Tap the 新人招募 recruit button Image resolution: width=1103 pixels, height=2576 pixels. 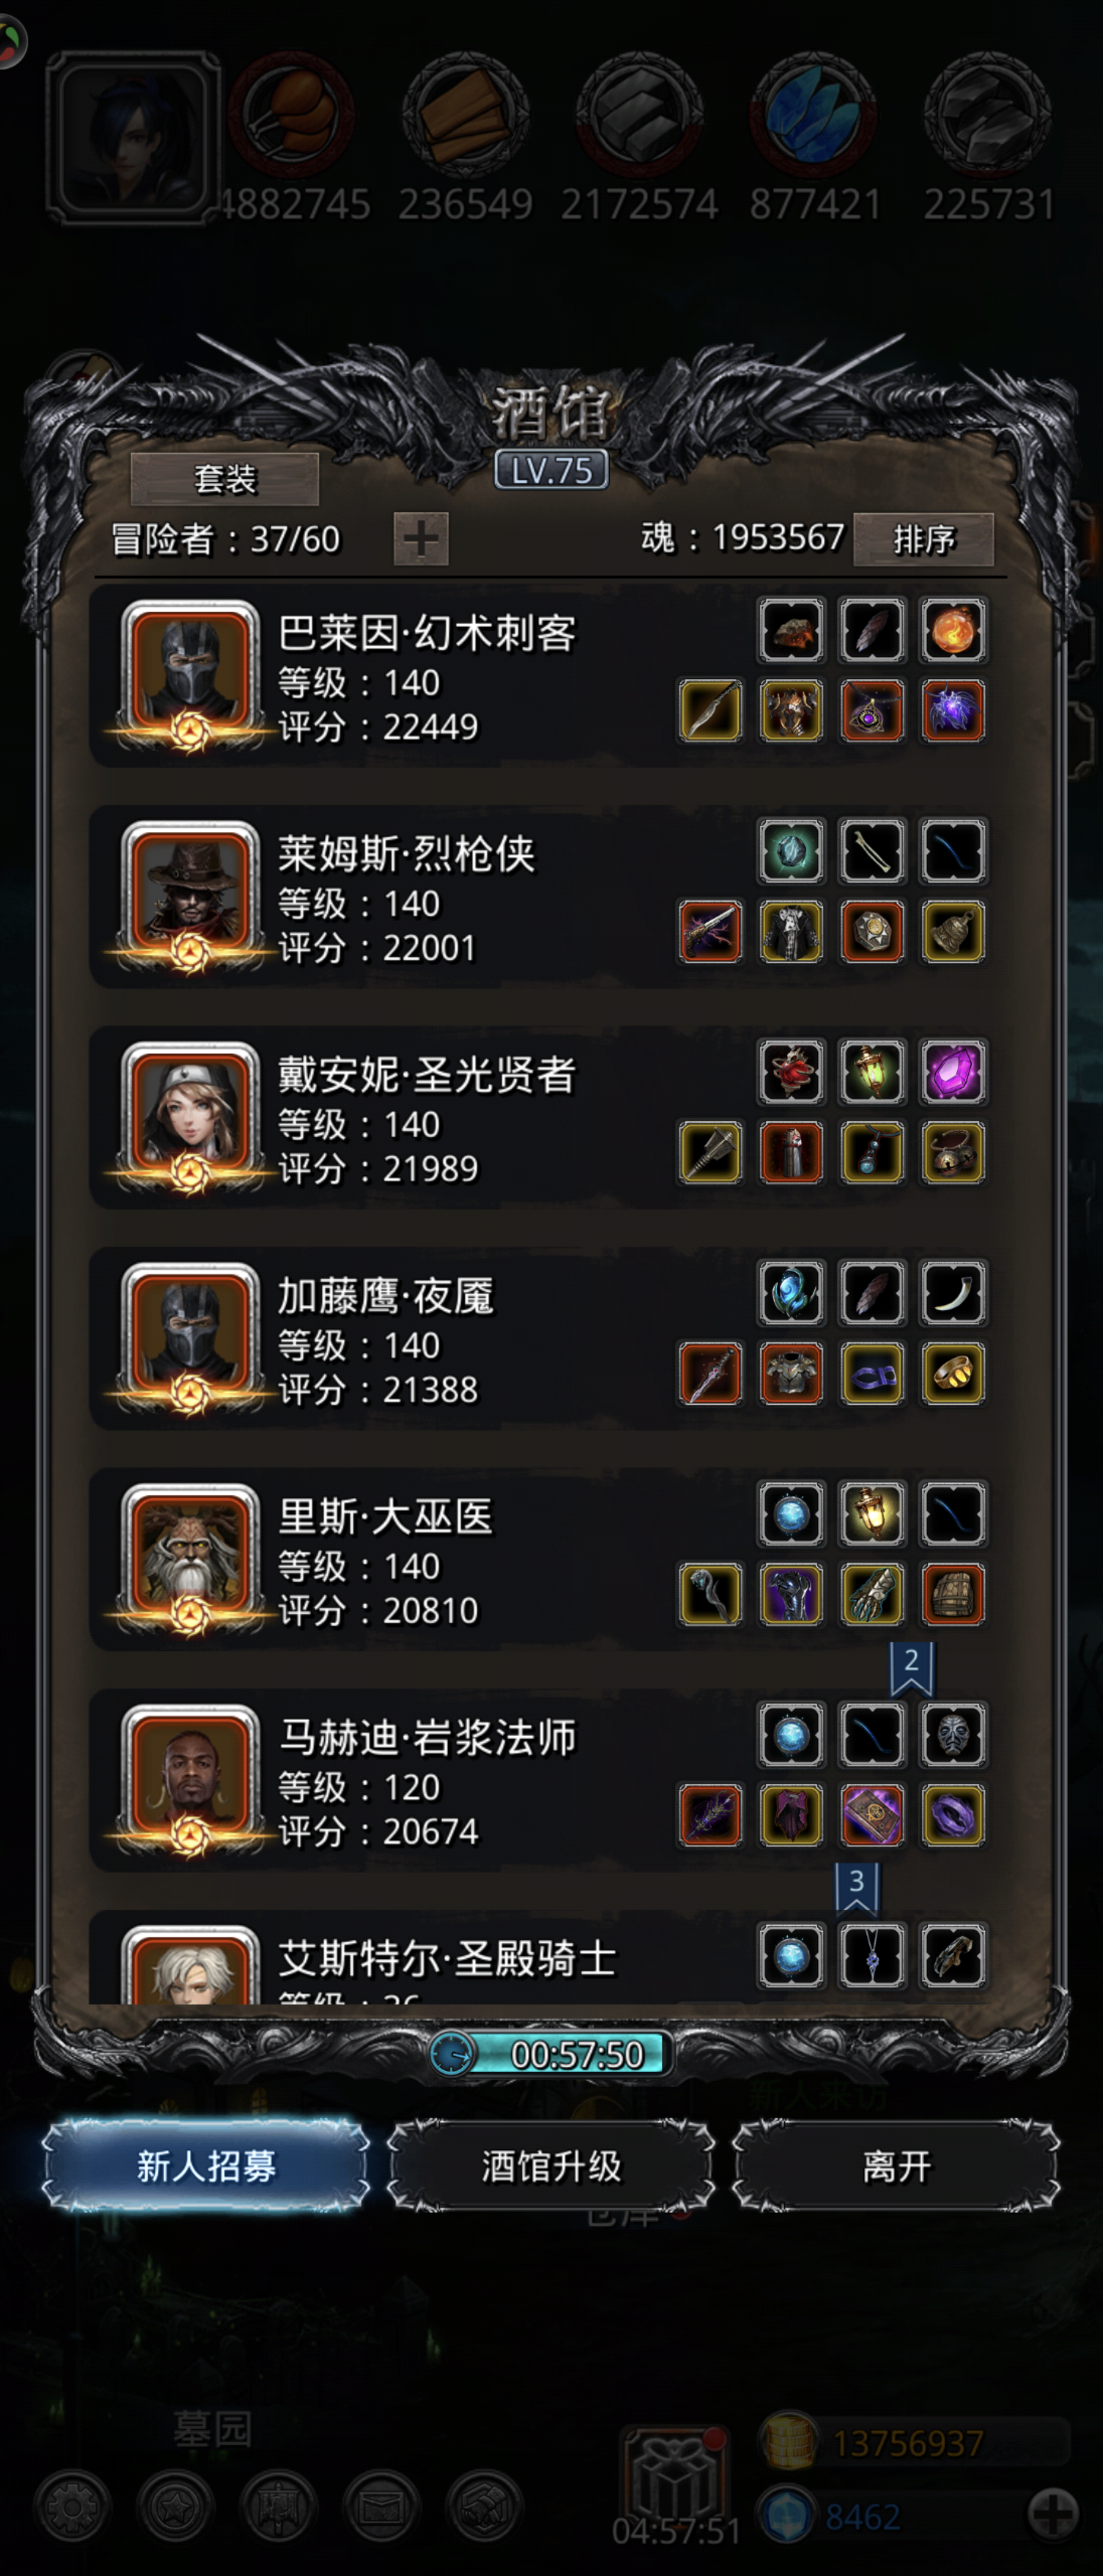tap(206, 2167)
